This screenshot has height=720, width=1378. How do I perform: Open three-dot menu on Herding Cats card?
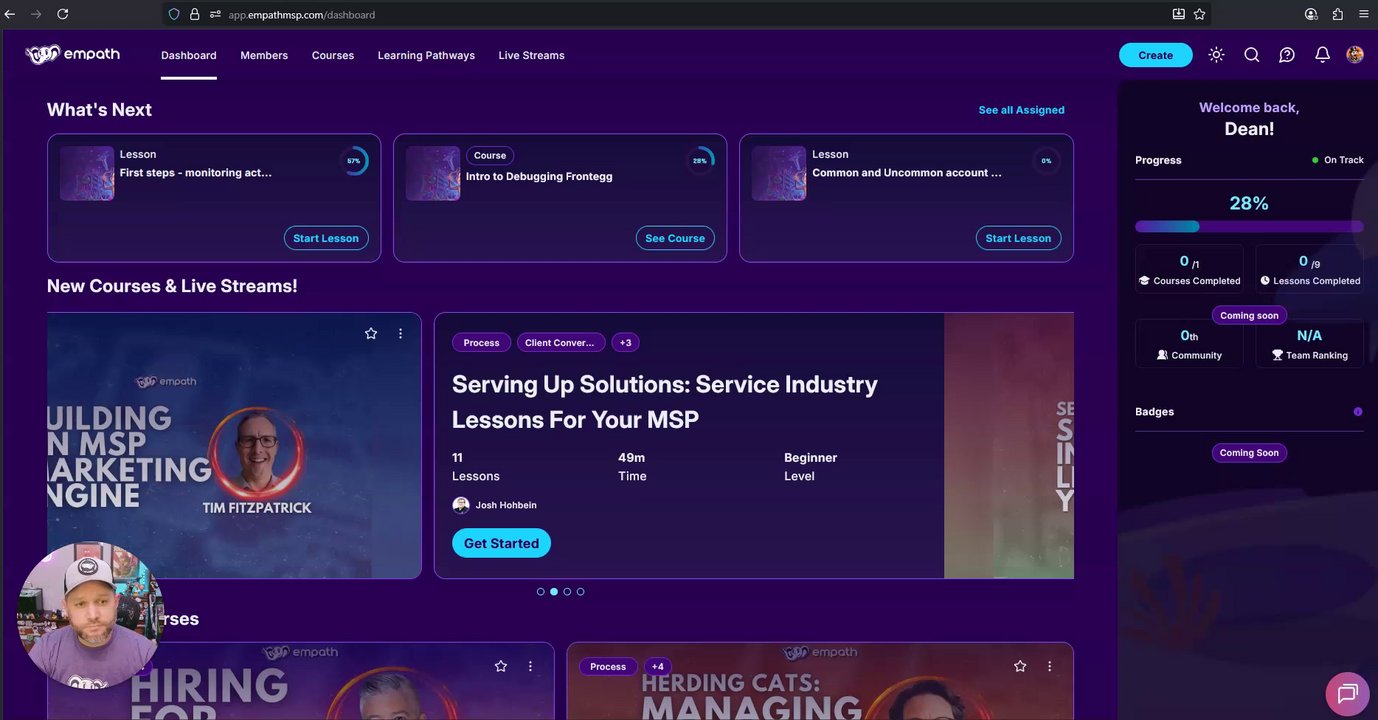[1049, 666]
